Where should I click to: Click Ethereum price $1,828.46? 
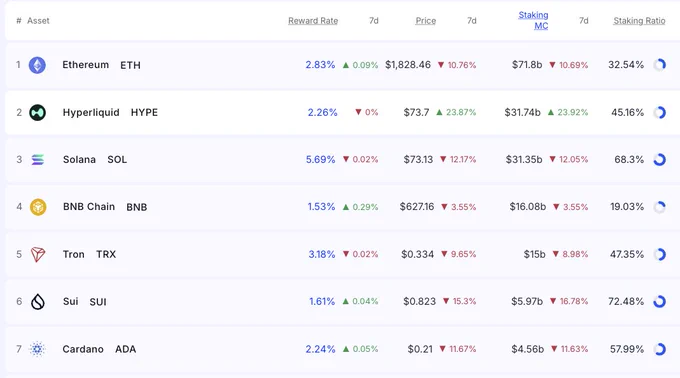click(x=408, y=65)
